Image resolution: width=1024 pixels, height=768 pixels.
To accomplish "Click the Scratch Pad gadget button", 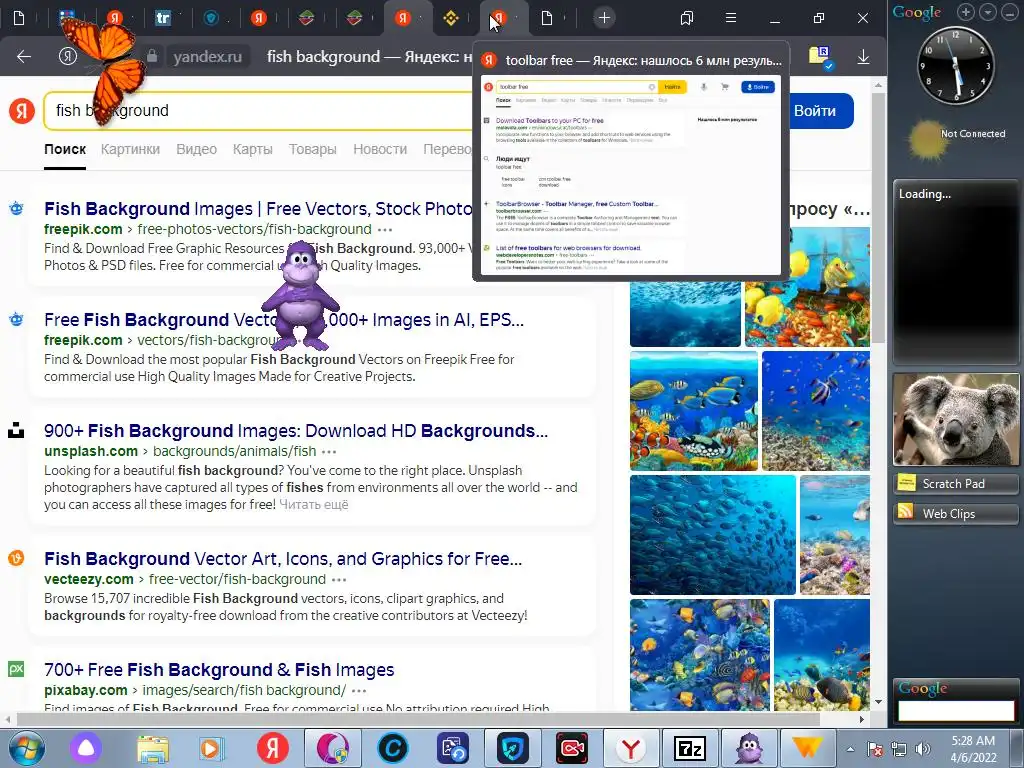I will click(x=955, y=483).
